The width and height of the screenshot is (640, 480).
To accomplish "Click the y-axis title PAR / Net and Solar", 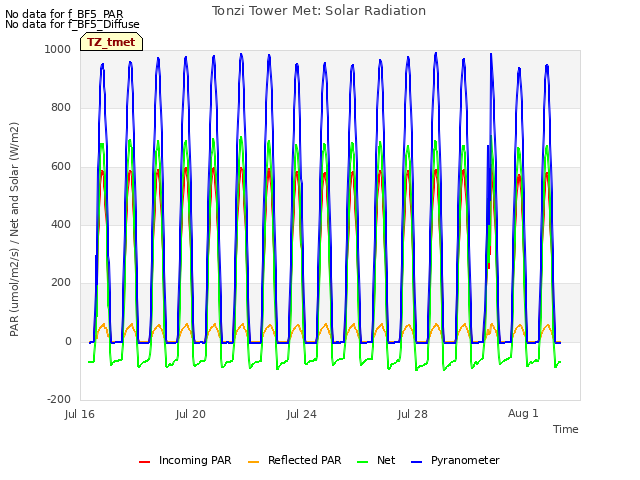I will pos(14,229).
